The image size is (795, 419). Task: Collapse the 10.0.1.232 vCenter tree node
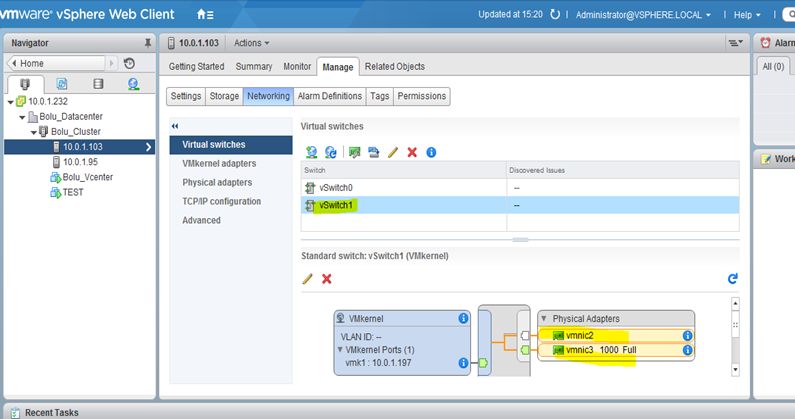(x=11, y=102)
